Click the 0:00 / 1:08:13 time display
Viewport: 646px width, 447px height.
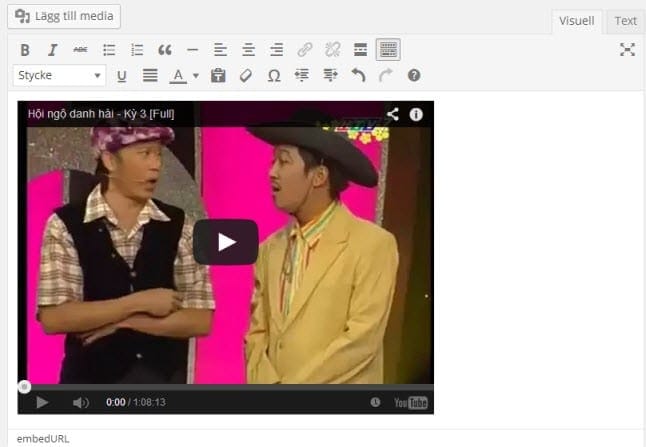point(136,402)
